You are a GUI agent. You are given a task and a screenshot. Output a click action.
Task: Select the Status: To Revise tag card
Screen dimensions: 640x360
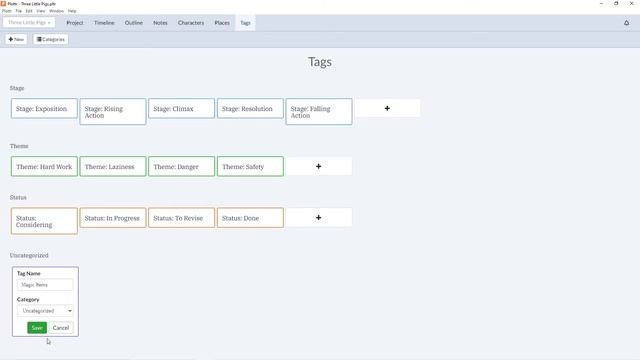(x=181, y=218)
